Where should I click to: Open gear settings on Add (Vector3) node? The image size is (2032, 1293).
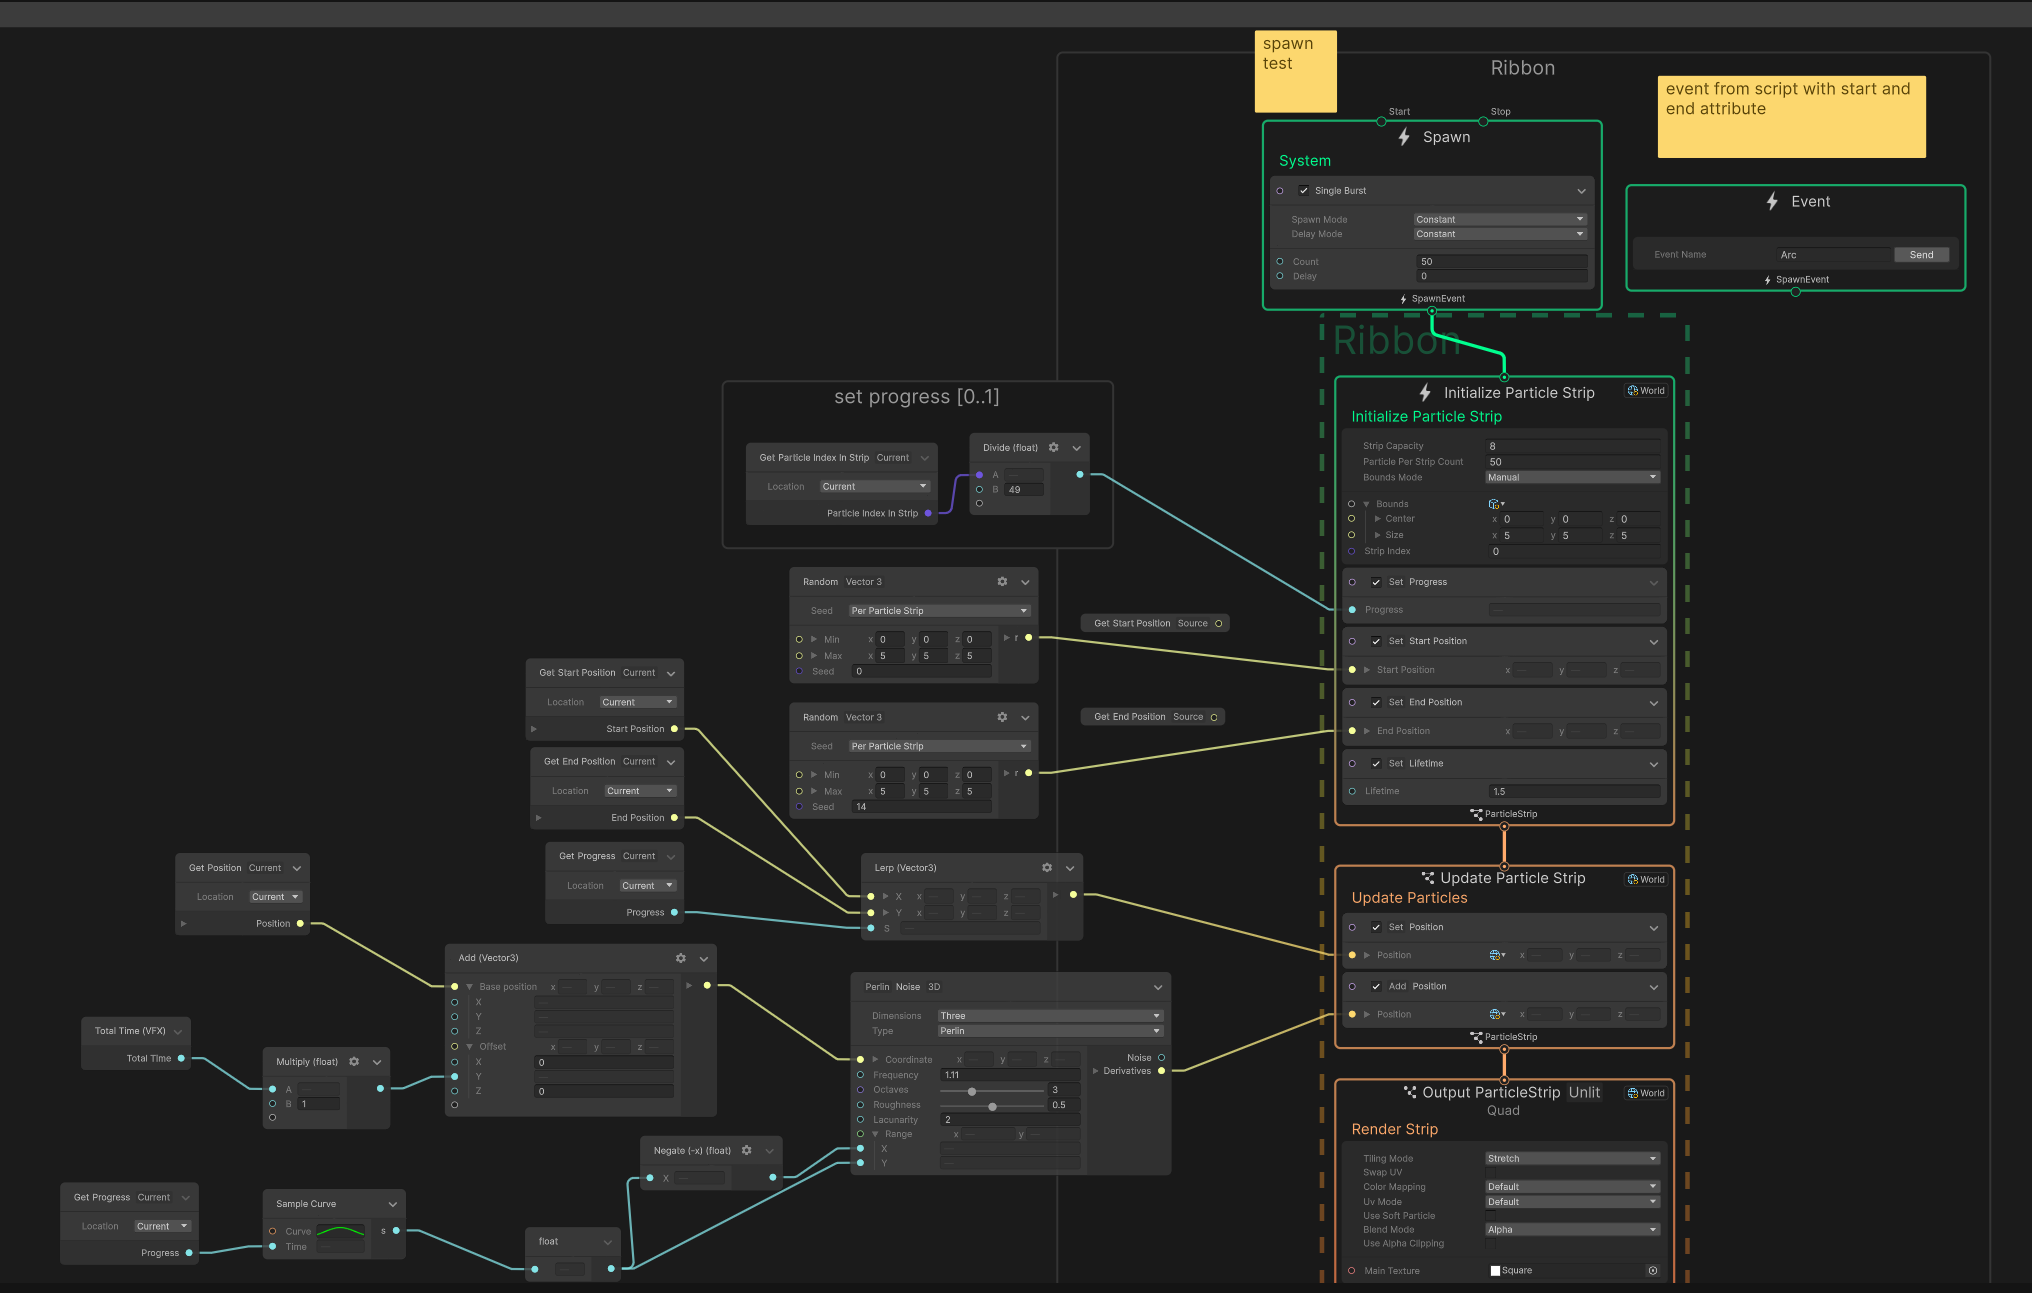pos(681,958)
